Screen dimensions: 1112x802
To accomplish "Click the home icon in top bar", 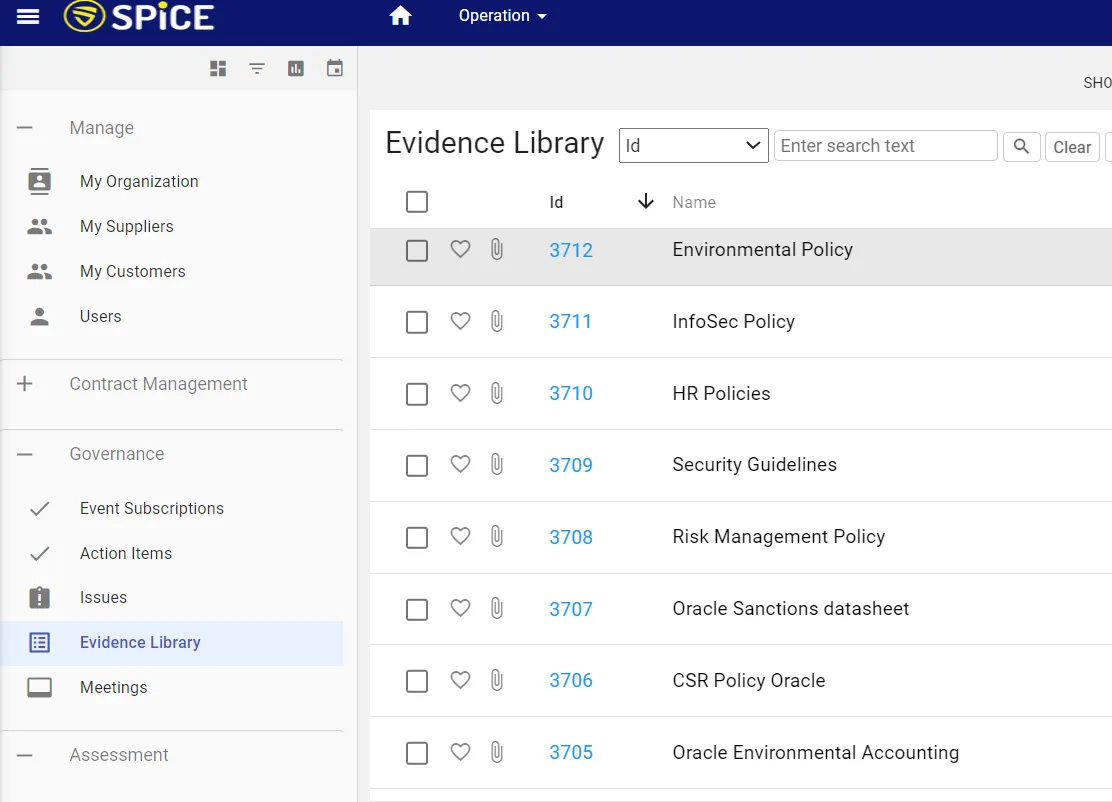I will (x=401, y=16).
